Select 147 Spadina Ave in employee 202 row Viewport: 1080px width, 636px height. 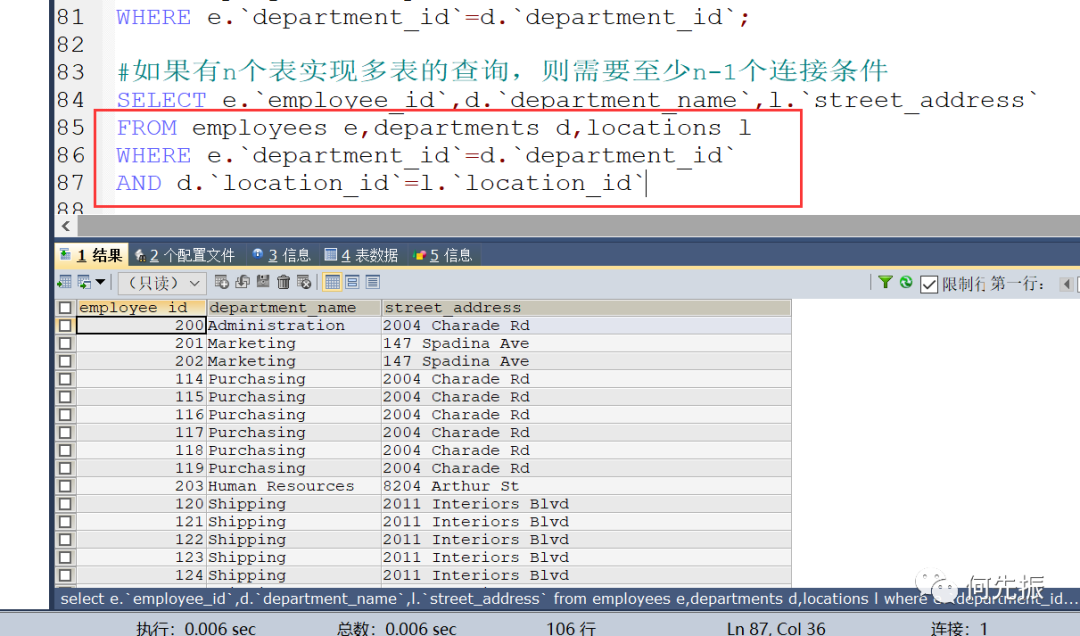pos(586,361)
